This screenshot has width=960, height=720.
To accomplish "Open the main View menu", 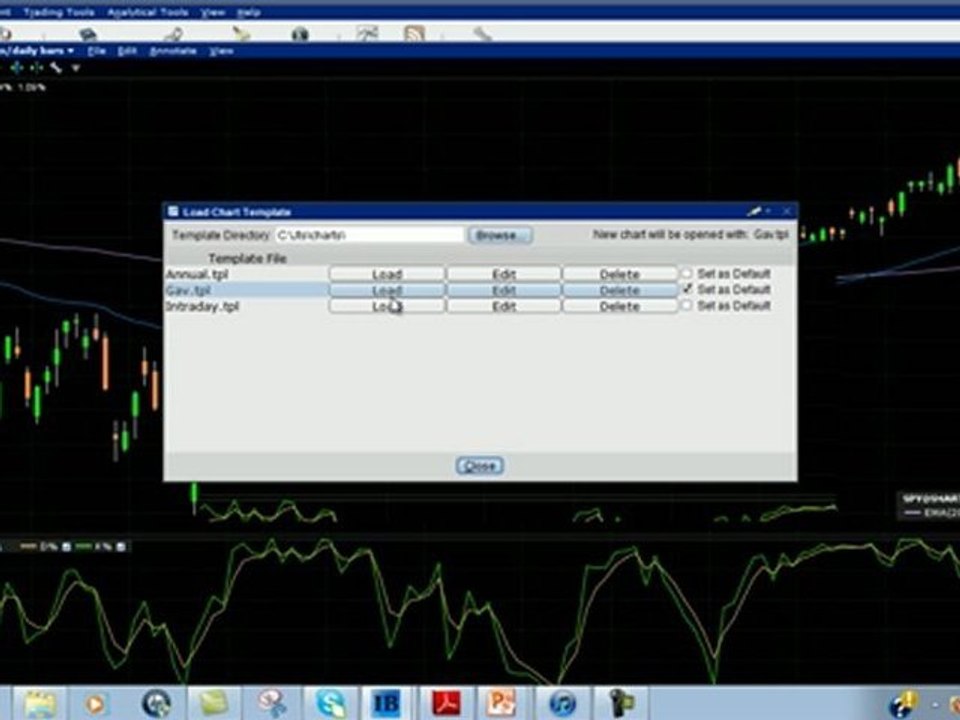I will pos(212,12).
